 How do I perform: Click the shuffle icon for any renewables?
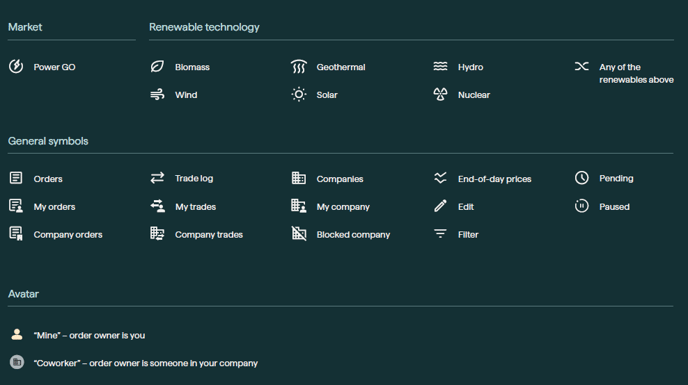(x=581, y=66)
